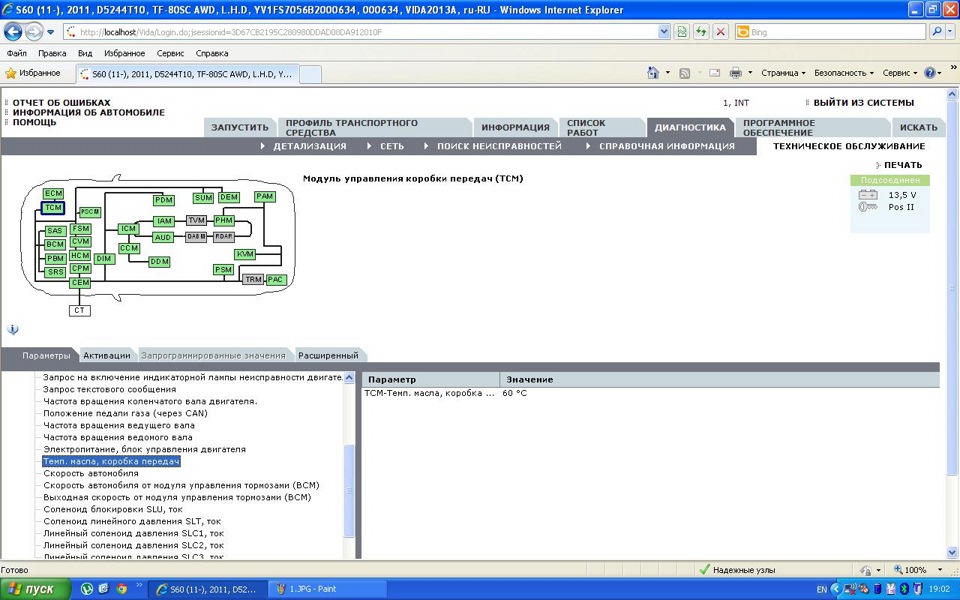Click the blue information icon below the diagram
The width and height of the screenshot is (960, 600).
point(13,329)
